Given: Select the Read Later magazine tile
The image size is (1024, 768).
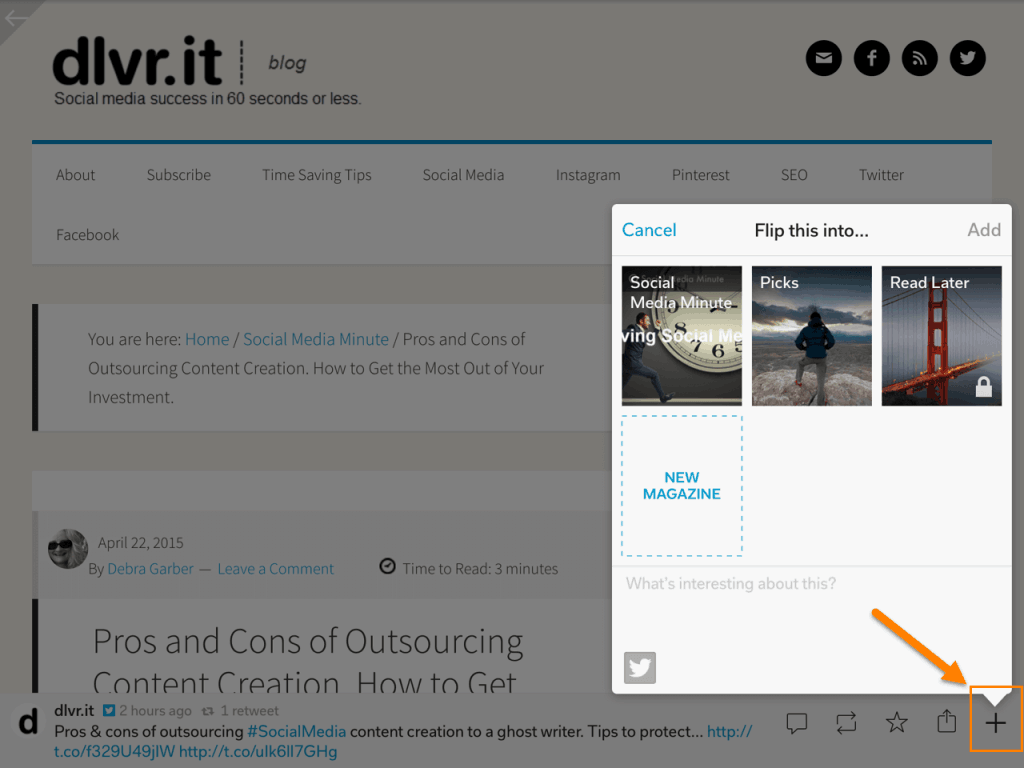Looking at the screenshot, I should pos(941,336).
